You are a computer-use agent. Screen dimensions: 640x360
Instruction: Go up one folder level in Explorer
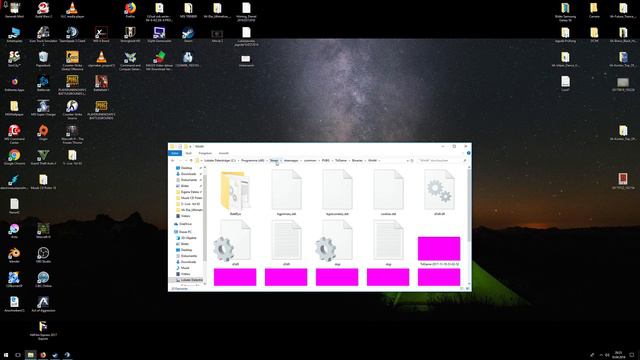[x=191, y=160]
